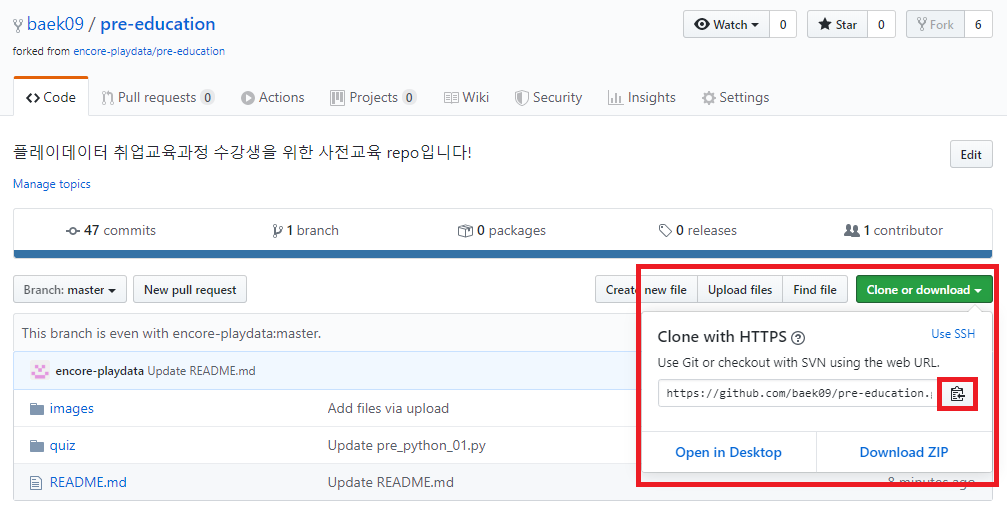Open the Insights tab
This screenshot has width=1007, height=511.
coord(642,98)
